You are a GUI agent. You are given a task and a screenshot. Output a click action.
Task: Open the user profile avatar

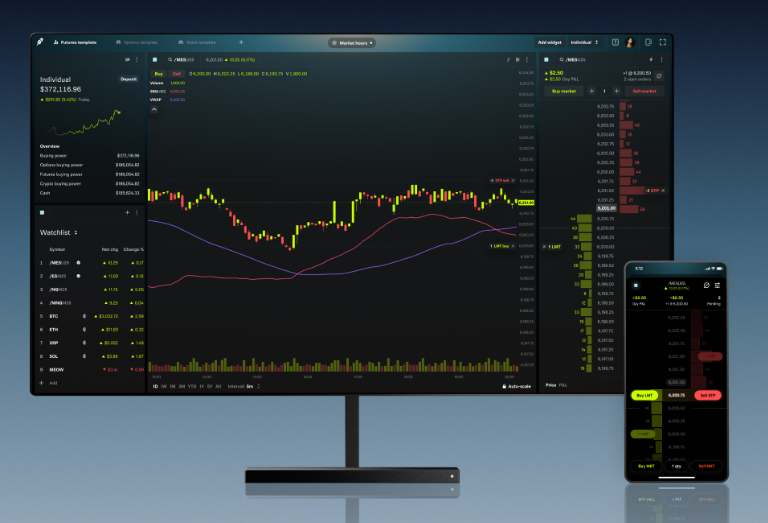tap(630, 43)
